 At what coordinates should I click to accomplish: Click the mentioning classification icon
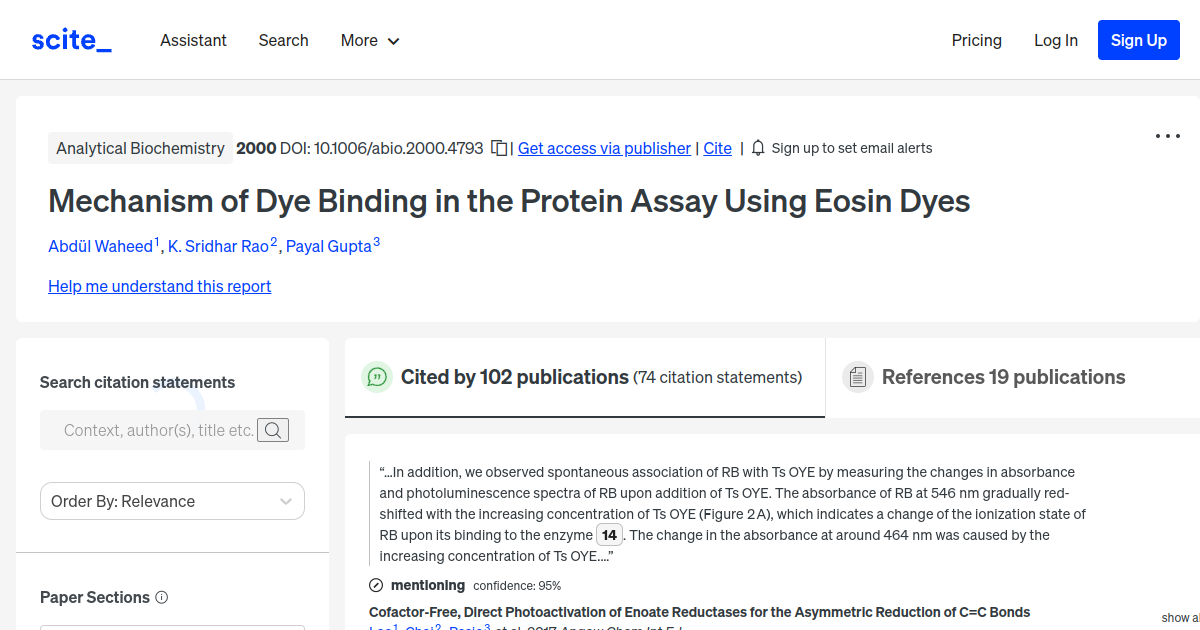[x=375, y=585]
